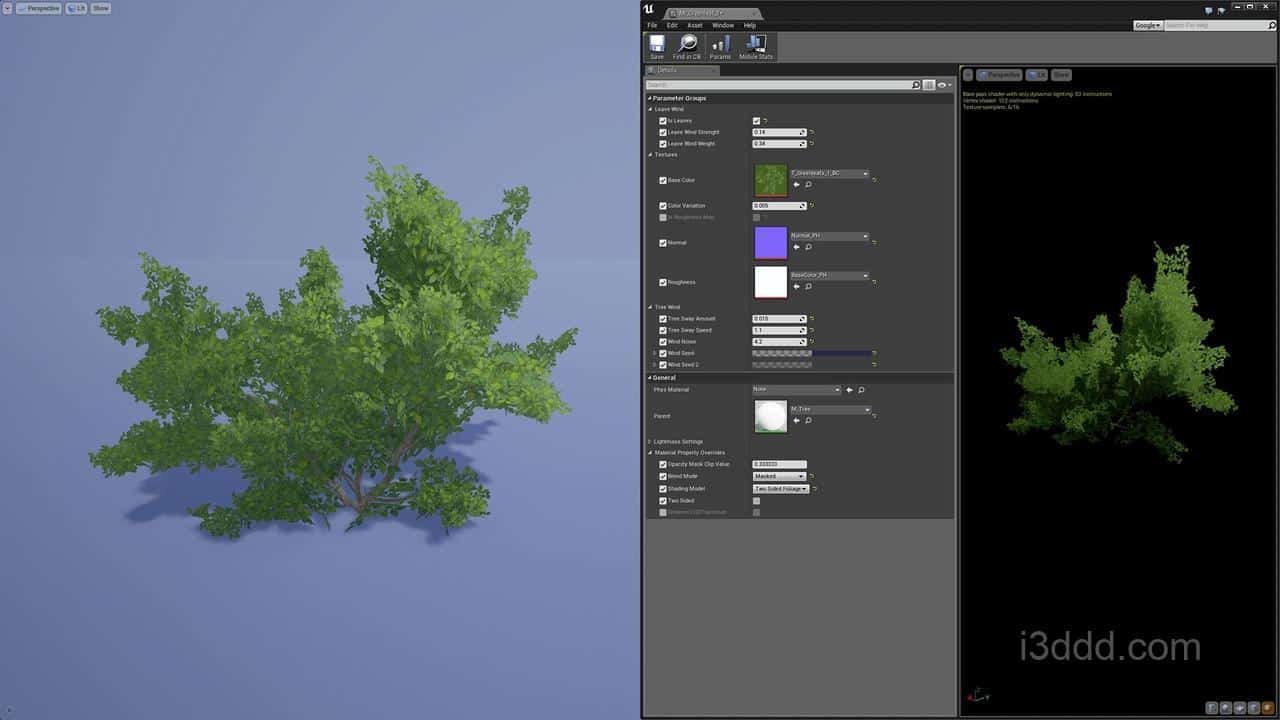
Task: Open the Blend Mode dropdown set to Masked
Action: [x=779, y=477]
